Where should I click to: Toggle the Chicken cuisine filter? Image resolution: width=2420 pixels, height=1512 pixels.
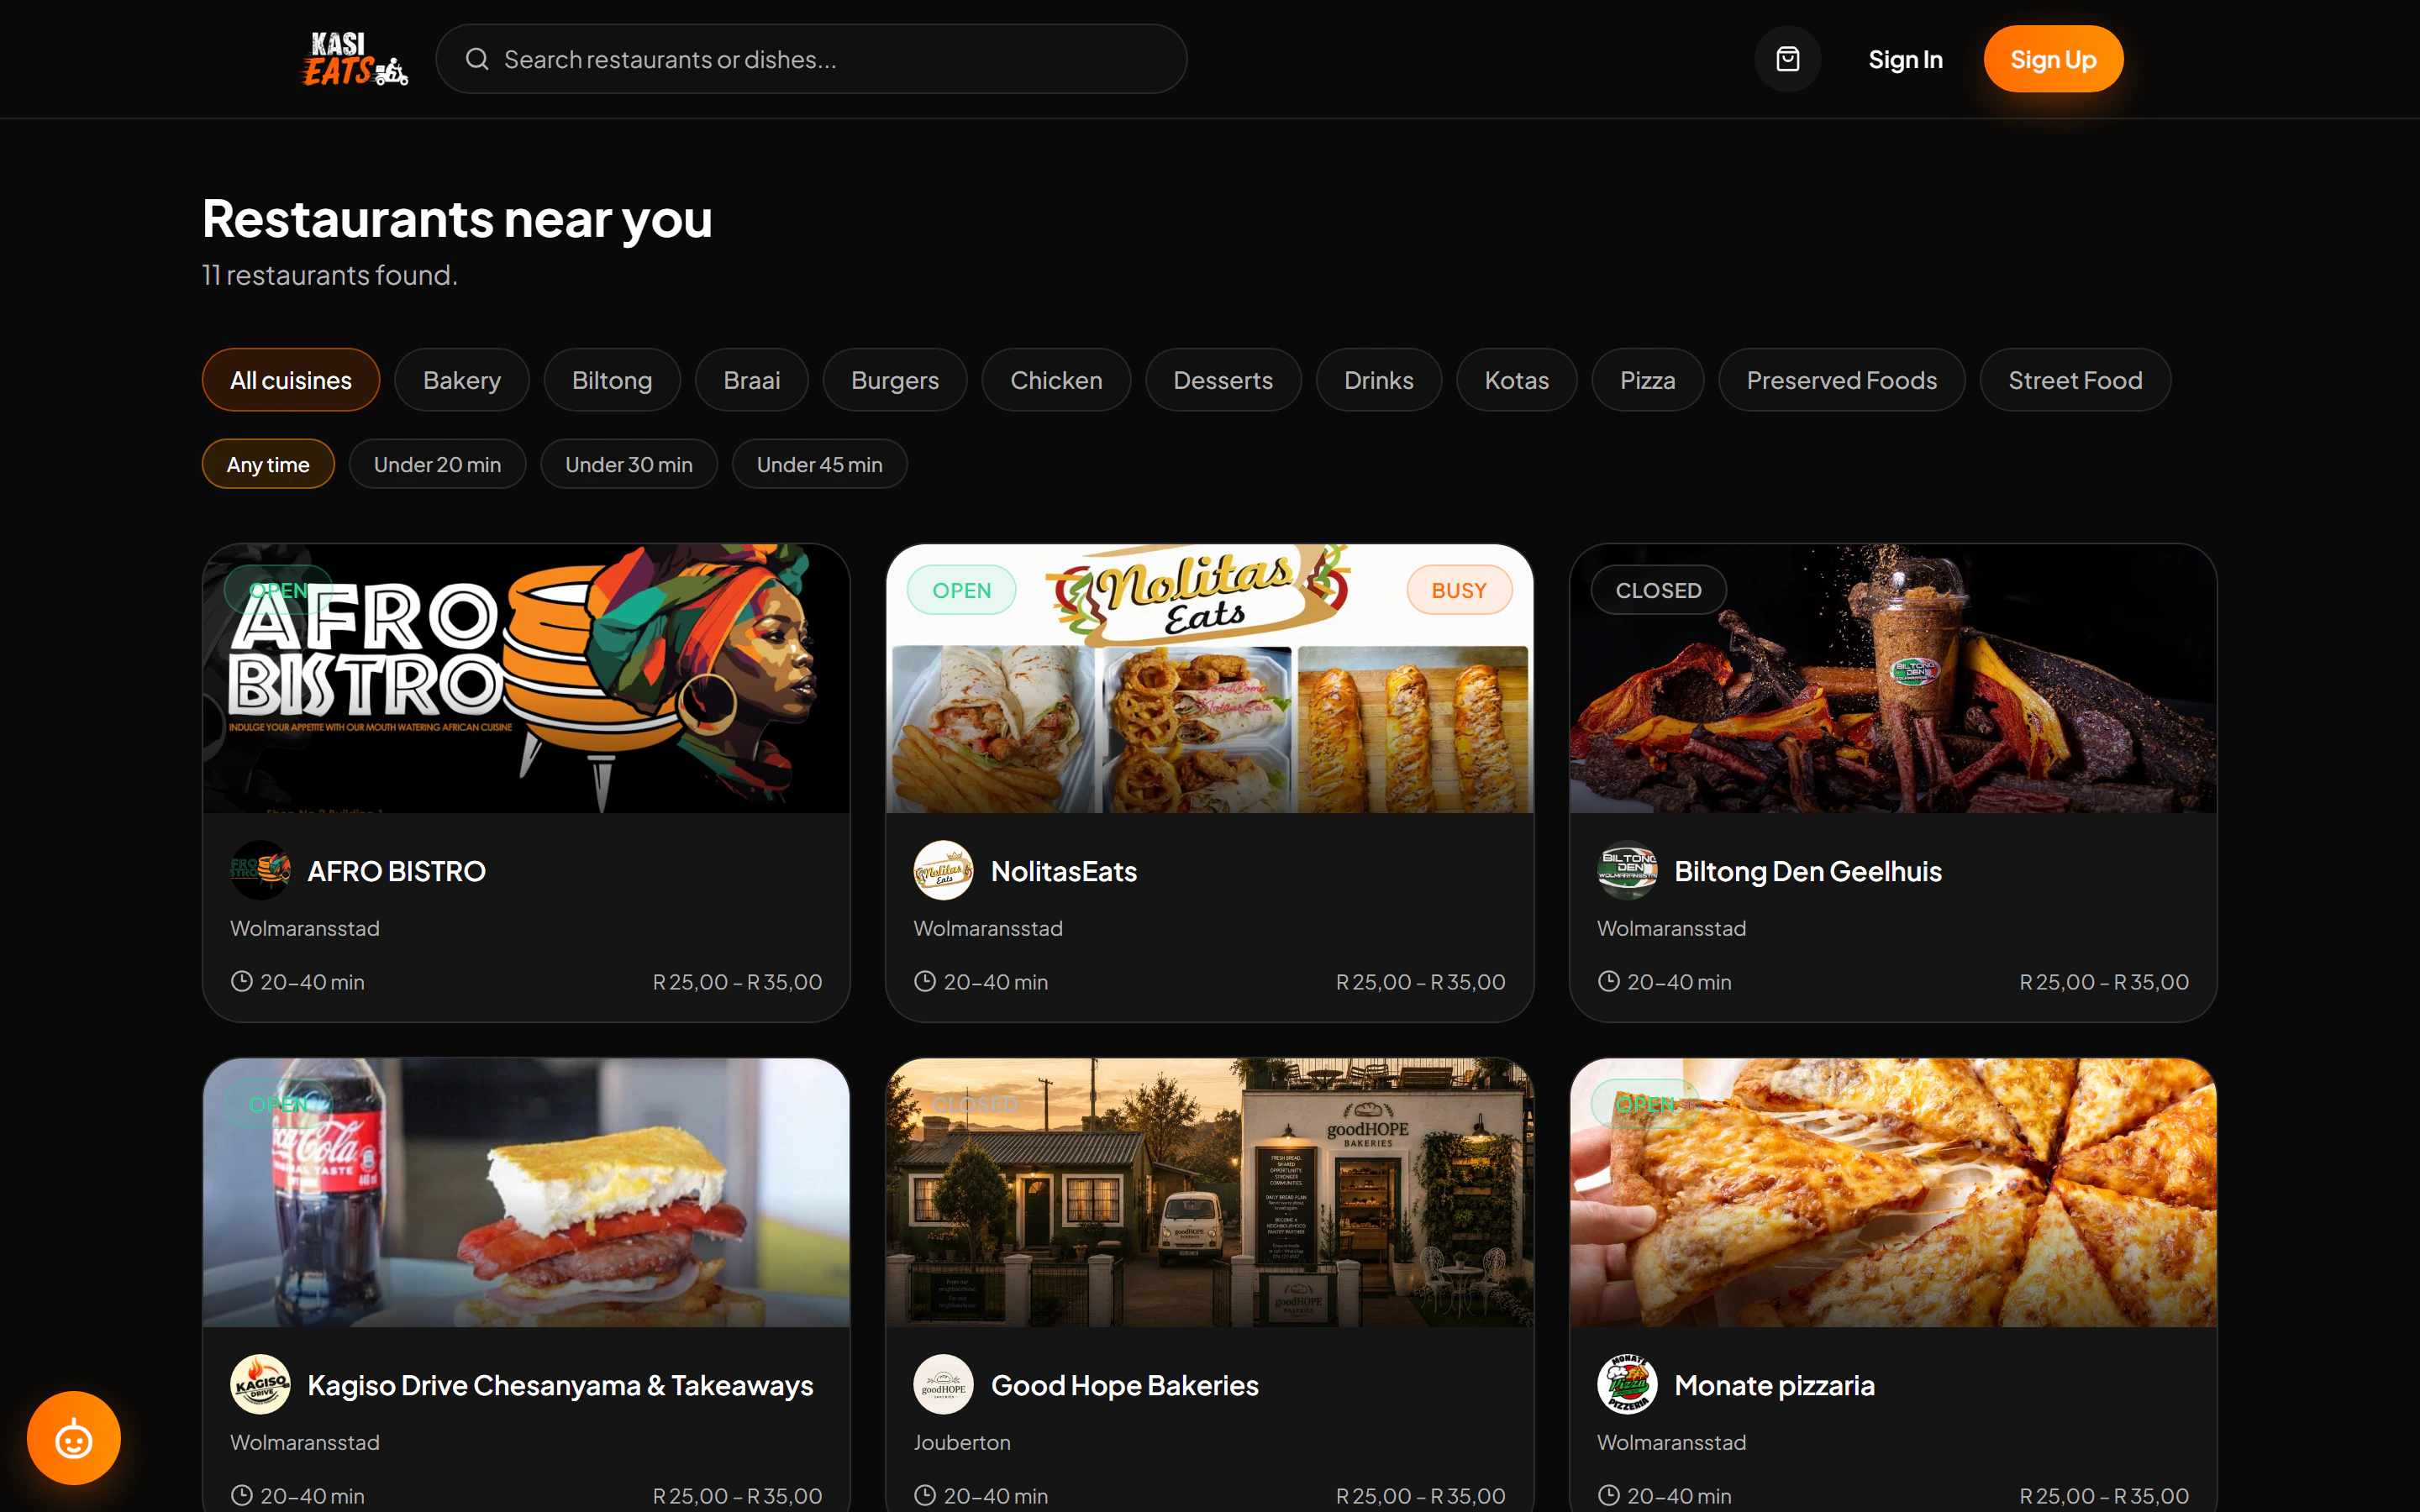click(1056, 380)
